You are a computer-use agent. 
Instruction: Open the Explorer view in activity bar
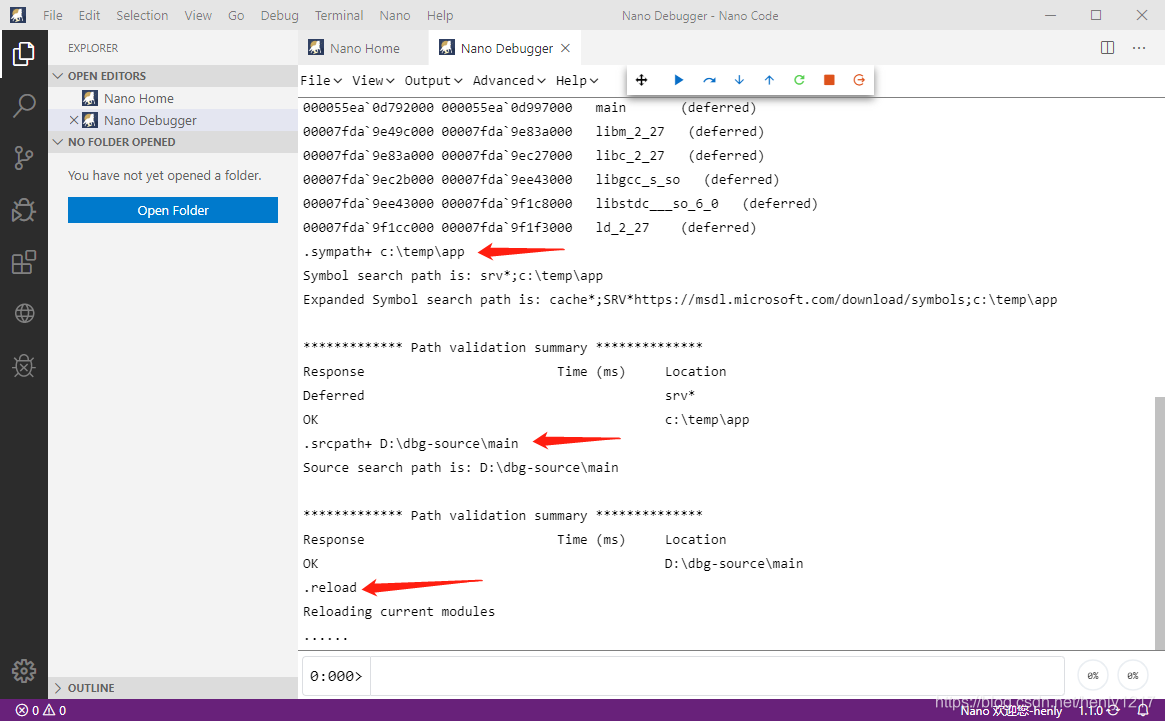coord(24,54)
